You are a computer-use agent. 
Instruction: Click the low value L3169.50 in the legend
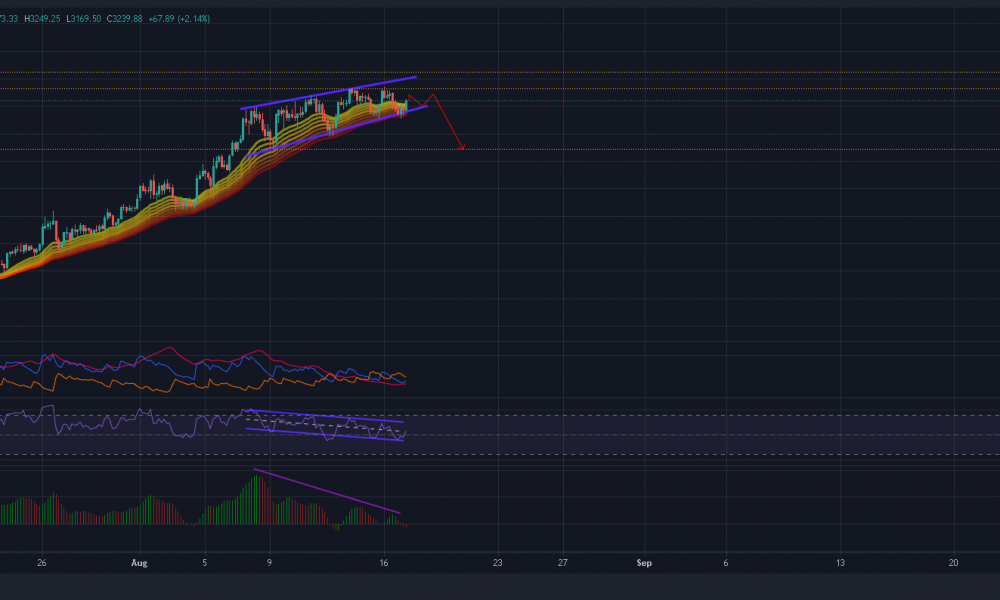[x=84, y=18]
